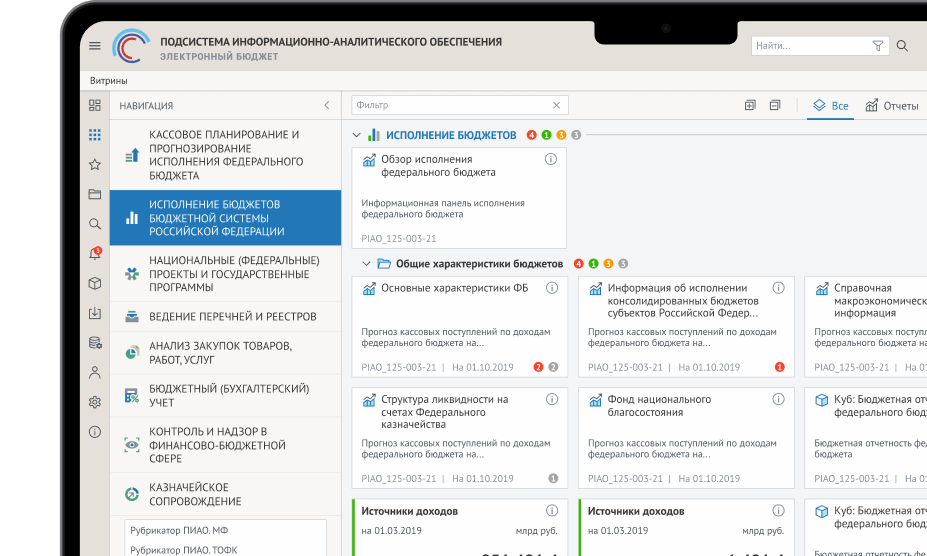
Task: Collapse the Общие характеристики бюджетов group
Action: [366, 264]
